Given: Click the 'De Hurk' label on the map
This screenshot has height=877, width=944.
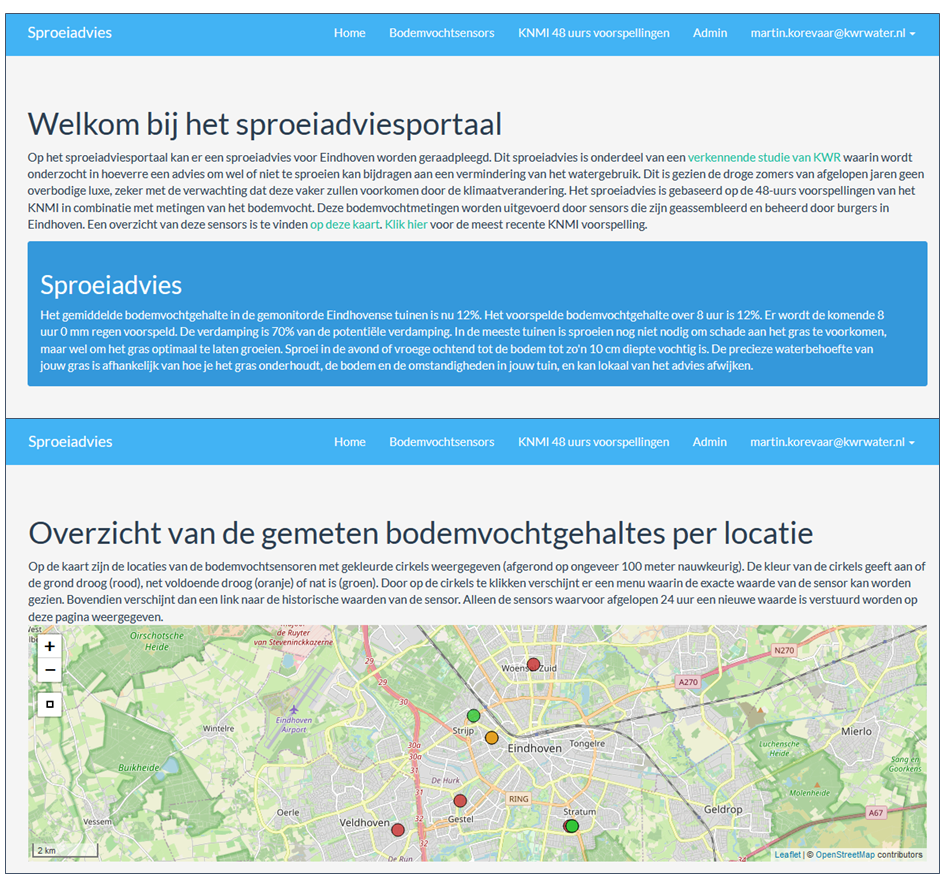Looking at the screenshot, I should pyautogui.click(x=446, y=780).
